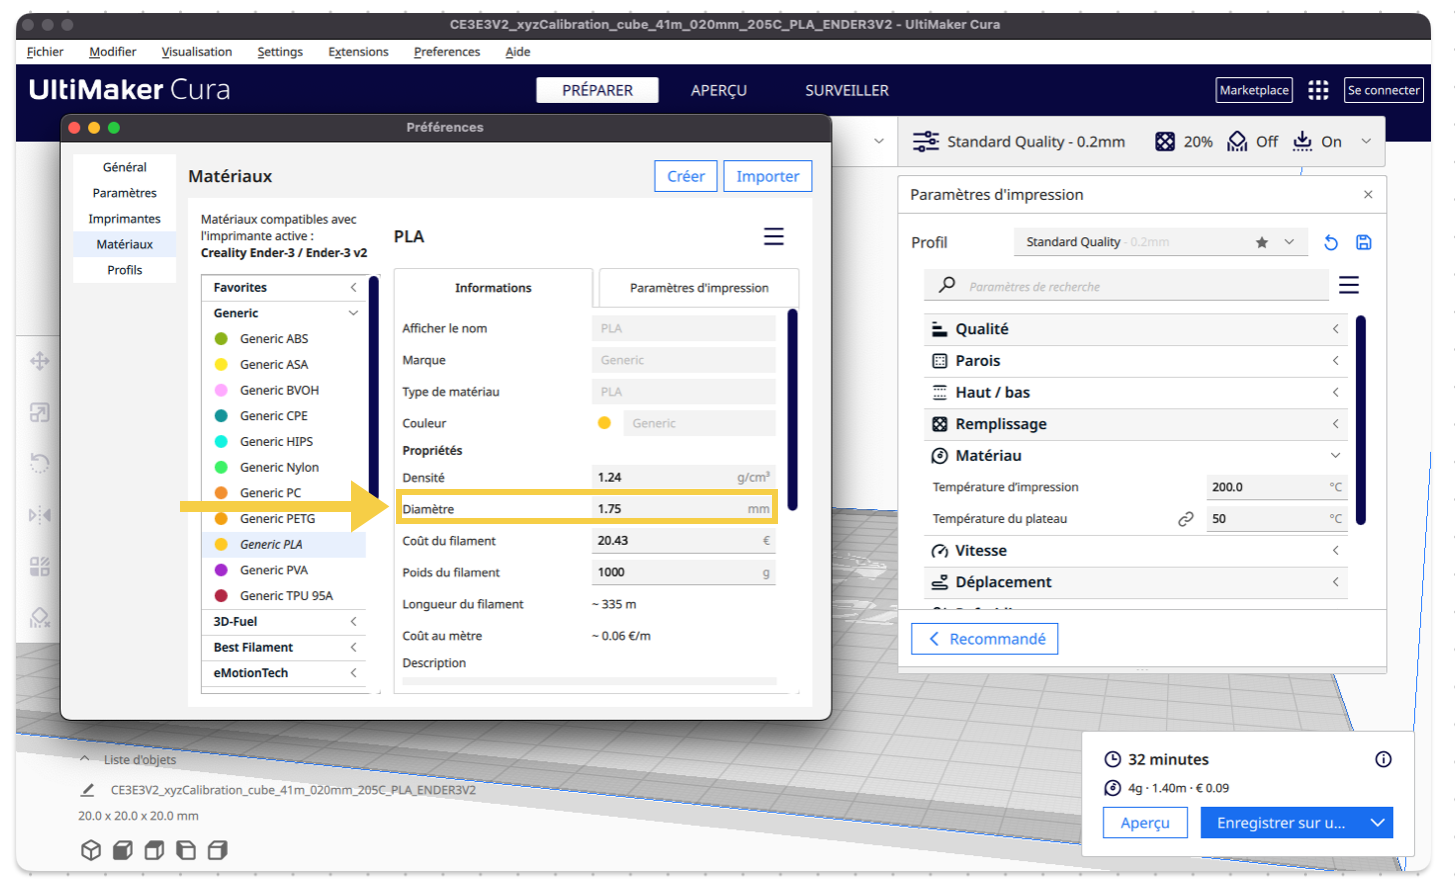Open print settings visibility hamburger menu
1455x890 pixels.
tap(1349, 286)
